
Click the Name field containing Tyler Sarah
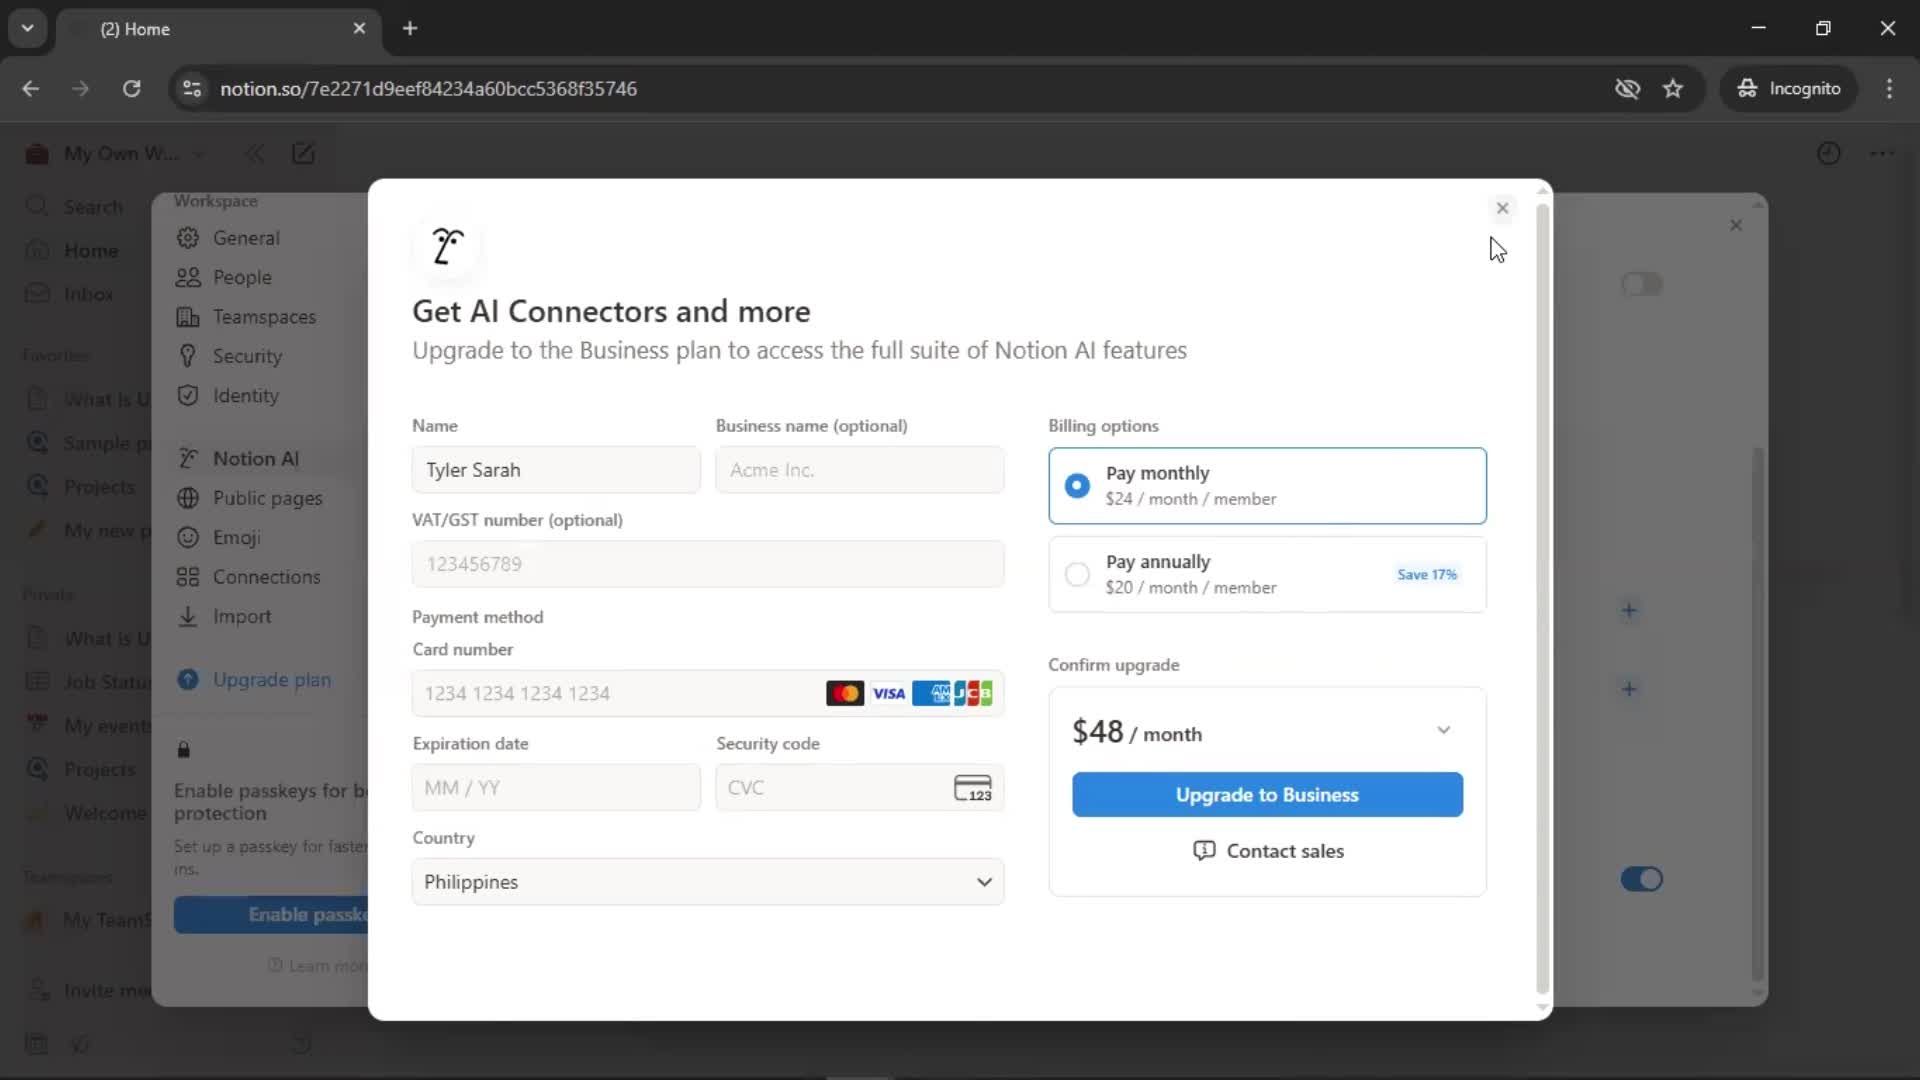(x=556, y=469)
